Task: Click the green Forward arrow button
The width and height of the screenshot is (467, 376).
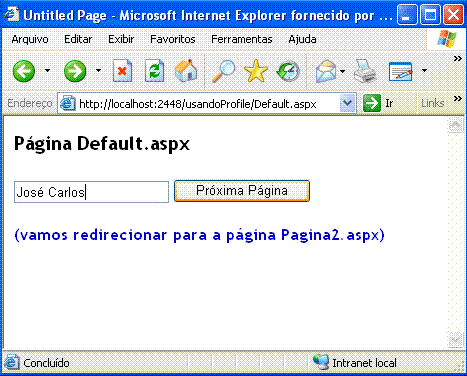Action: click(75, 71)
